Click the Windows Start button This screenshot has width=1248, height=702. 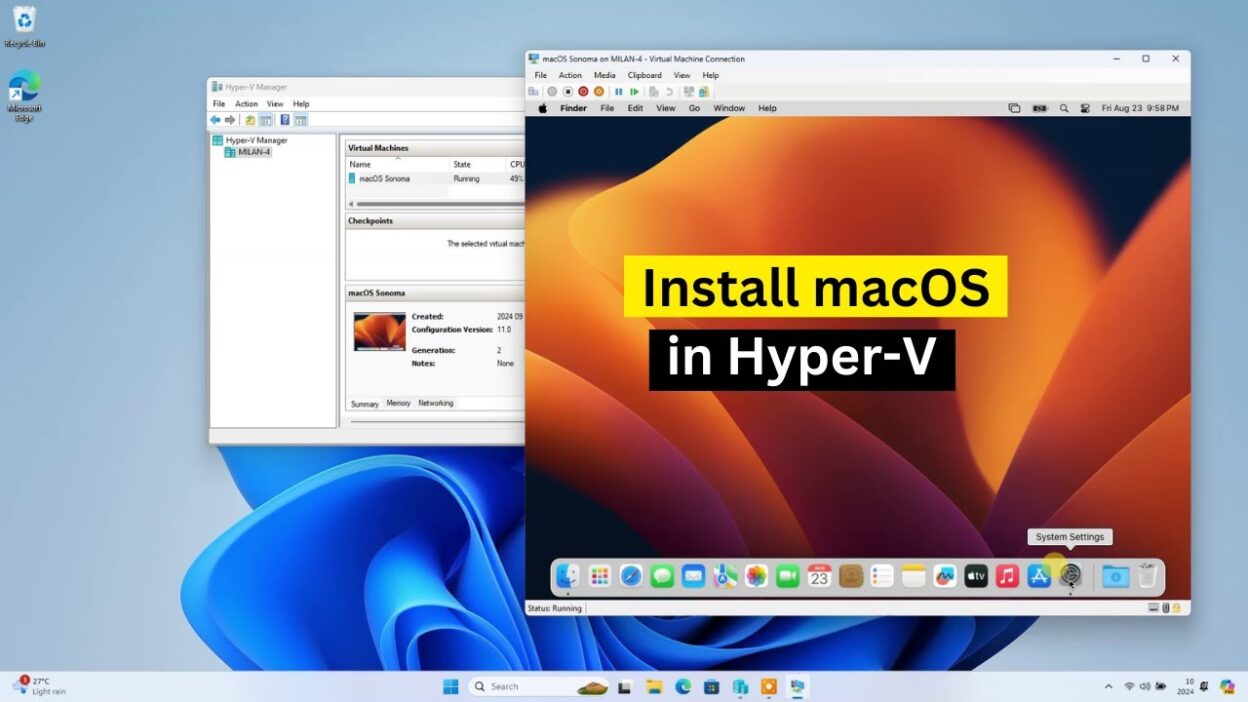click(451, 687)
